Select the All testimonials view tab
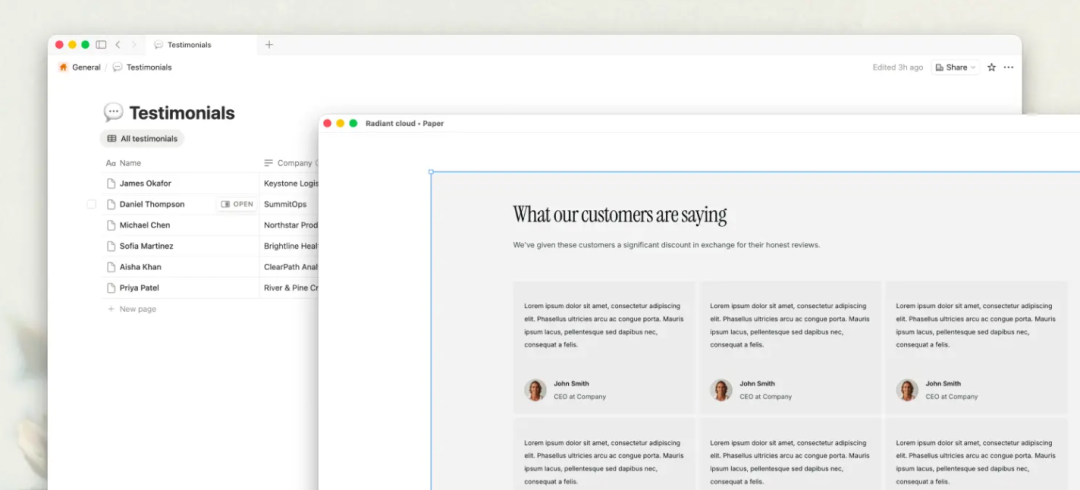This screenshot has width=1080, height=490. point(142,139)
